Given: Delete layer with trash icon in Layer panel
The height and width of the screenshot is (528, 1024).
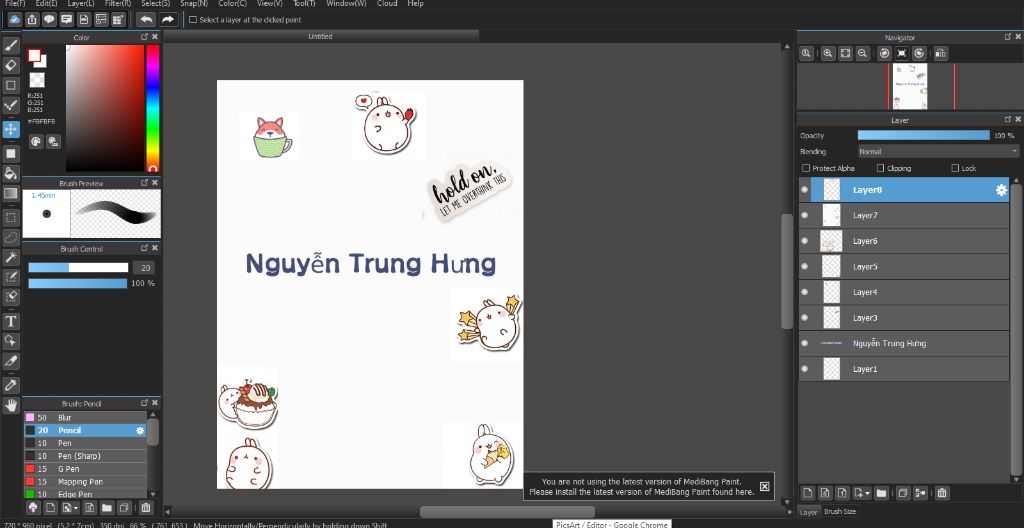Looking at the screenshot, I should click(x=942, y=493).
